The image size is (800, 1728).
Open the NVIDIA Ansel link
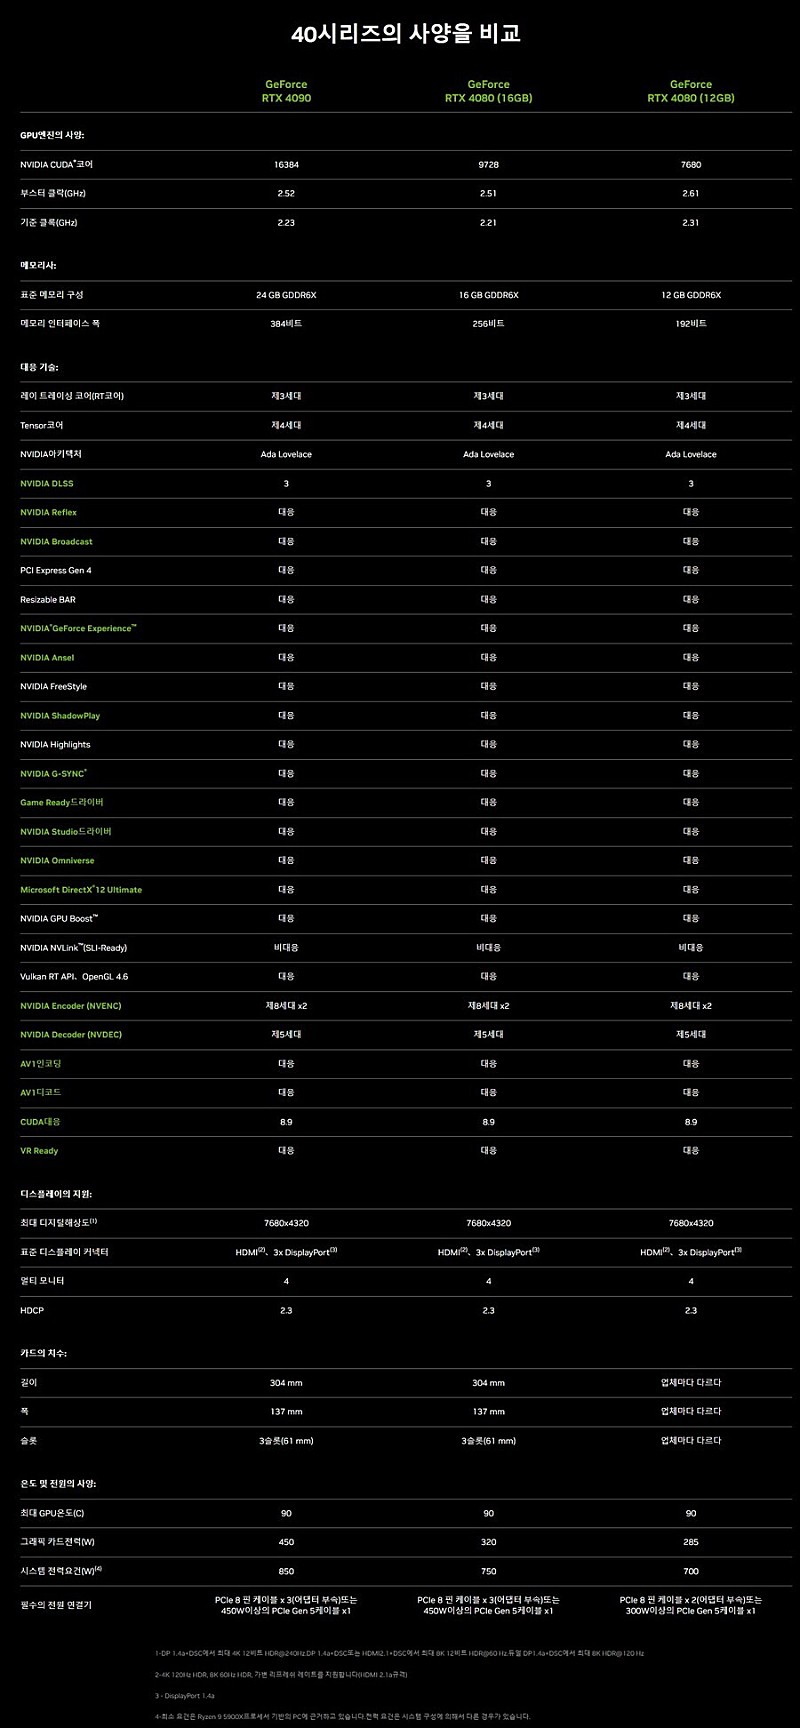47,658
